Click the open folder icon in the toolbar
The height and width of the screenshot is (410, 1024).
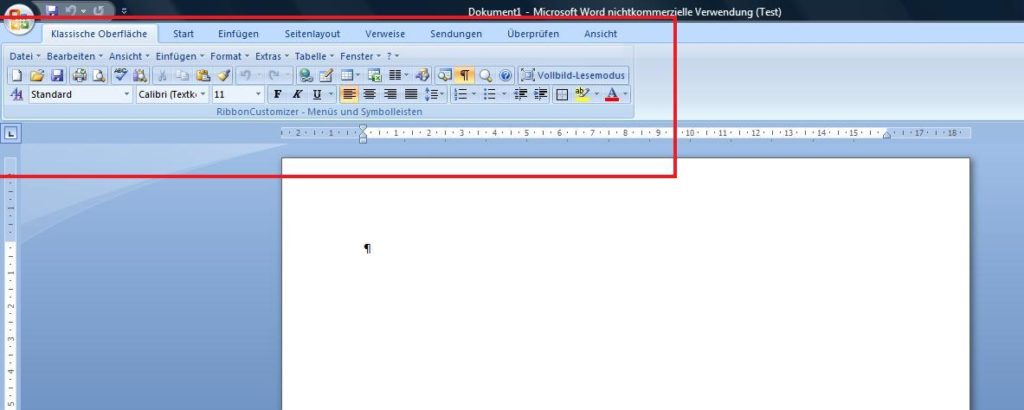tap(37, 75)
